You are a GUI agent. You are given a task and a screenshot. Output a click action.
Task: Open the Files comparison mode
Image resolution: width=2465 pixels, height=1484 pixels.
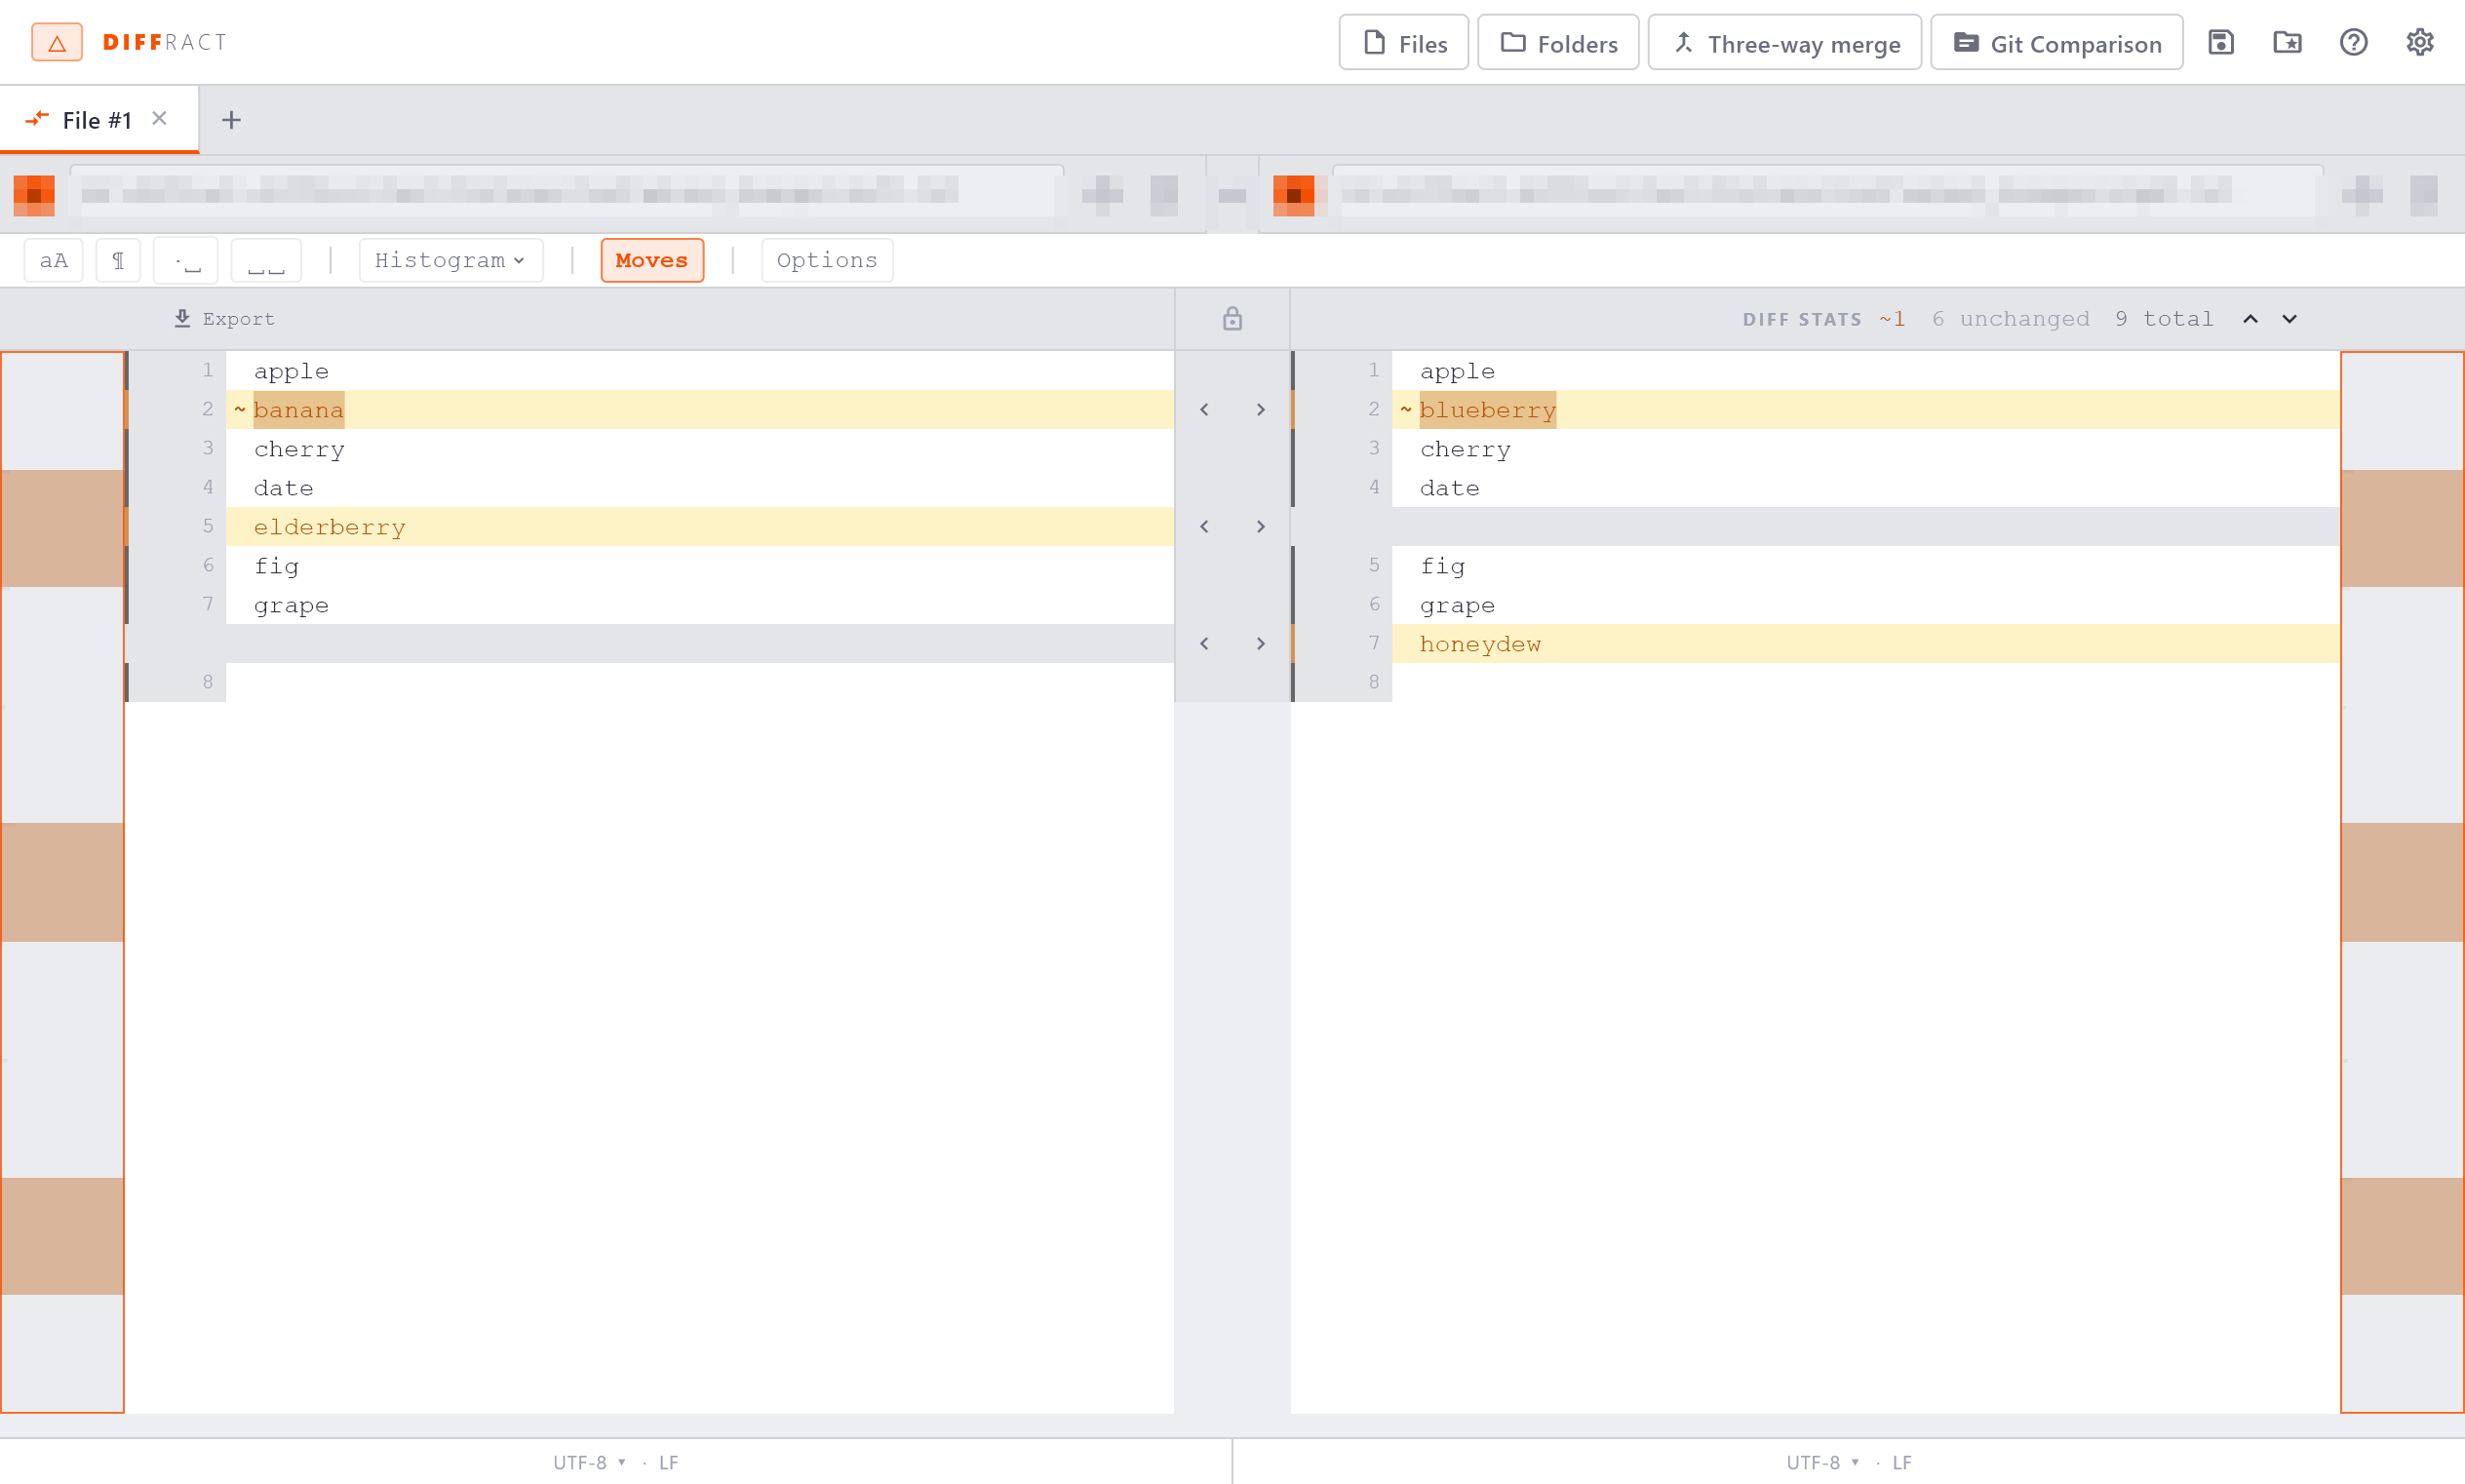click(1403, 43)
